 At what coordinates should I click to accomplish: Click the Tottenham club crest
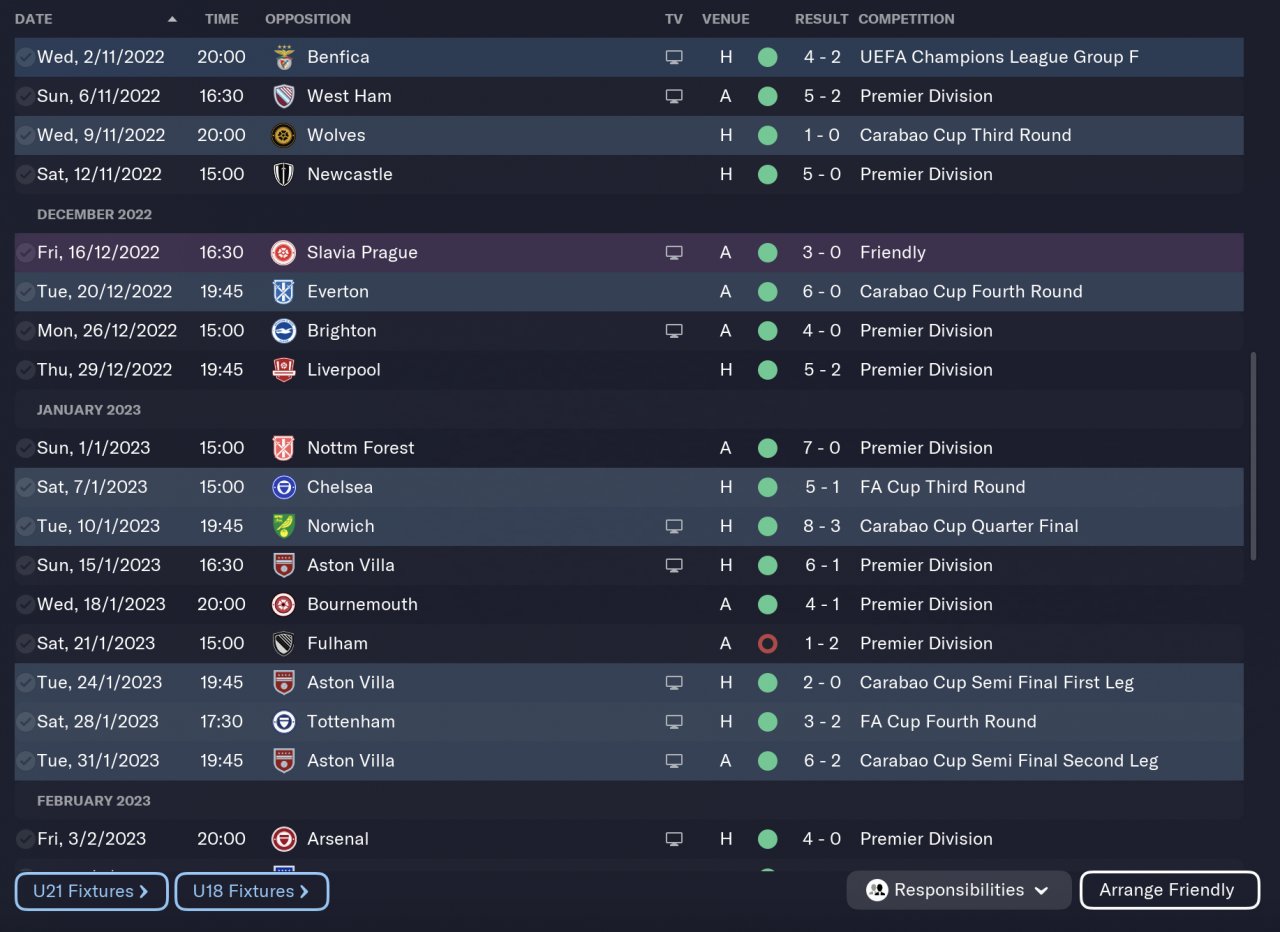pos(284,721)
